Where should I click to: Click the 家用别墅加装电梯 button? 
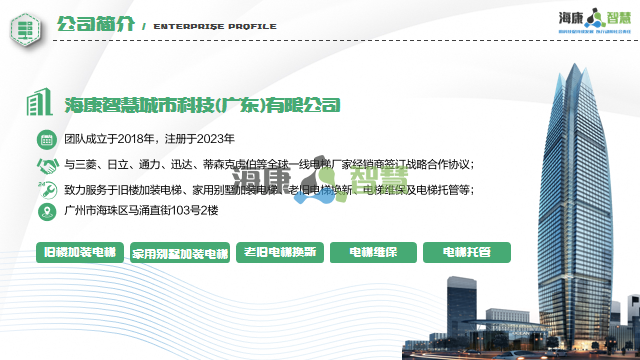(180, 253)
